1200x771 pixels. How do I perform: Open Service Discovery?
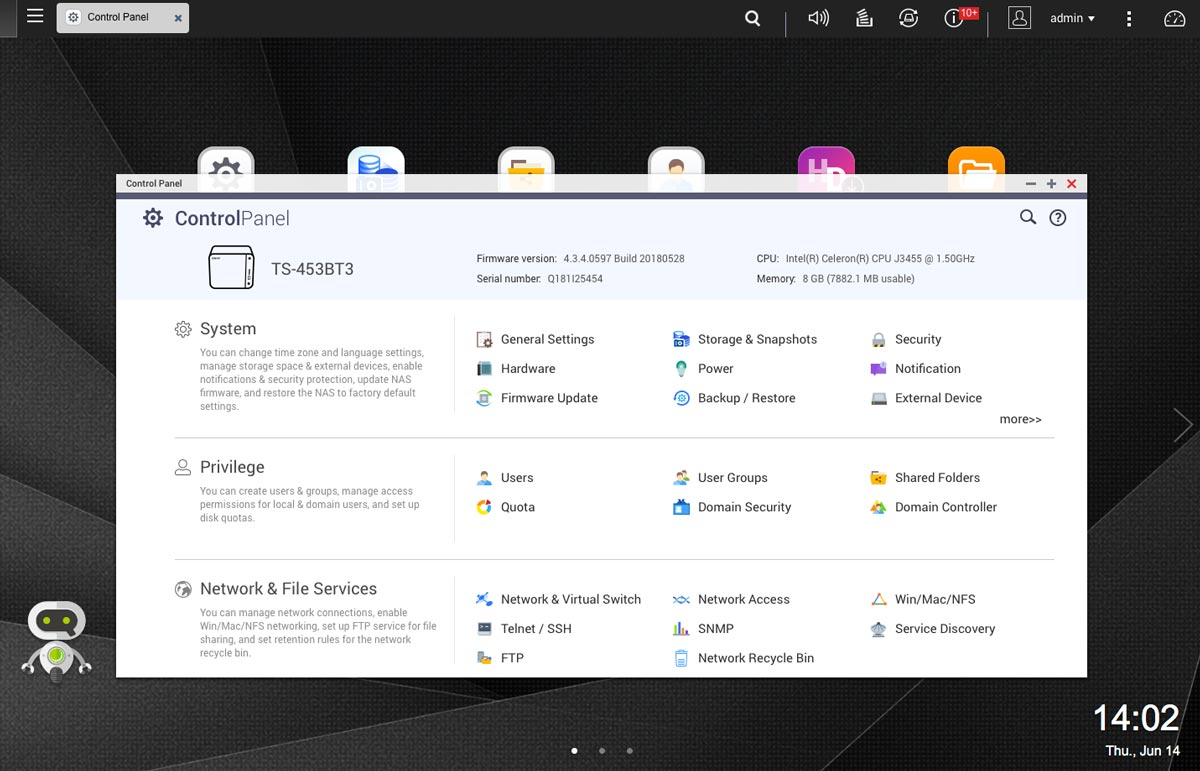pos(932,628)
